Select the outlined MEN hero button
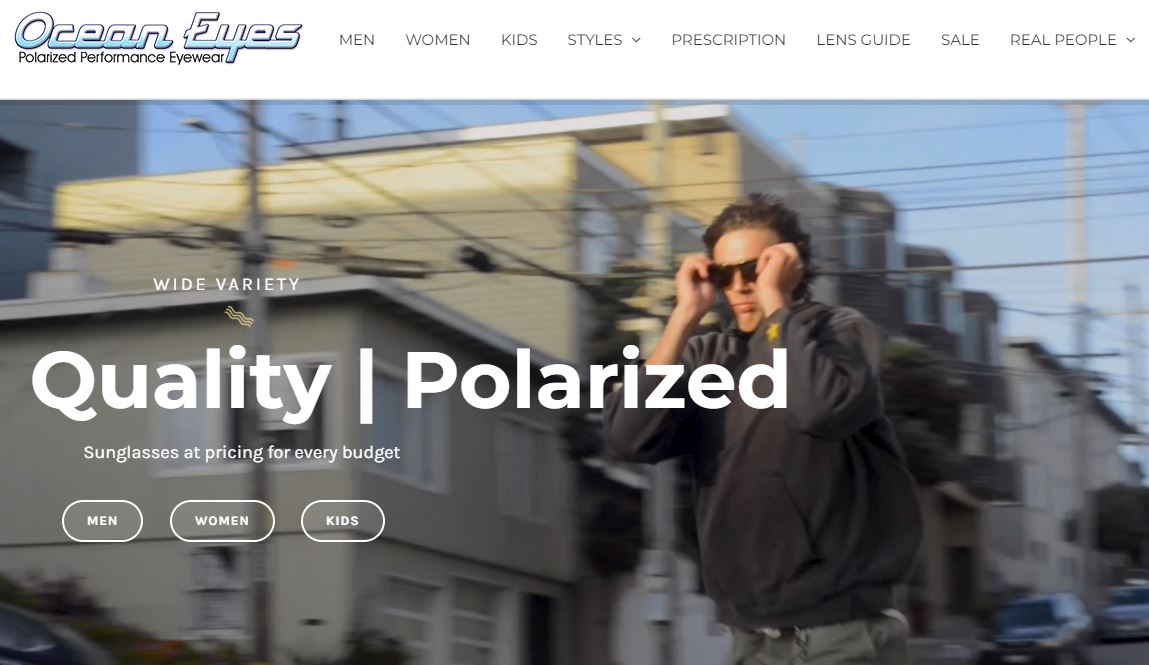 (x=103, y=521)
